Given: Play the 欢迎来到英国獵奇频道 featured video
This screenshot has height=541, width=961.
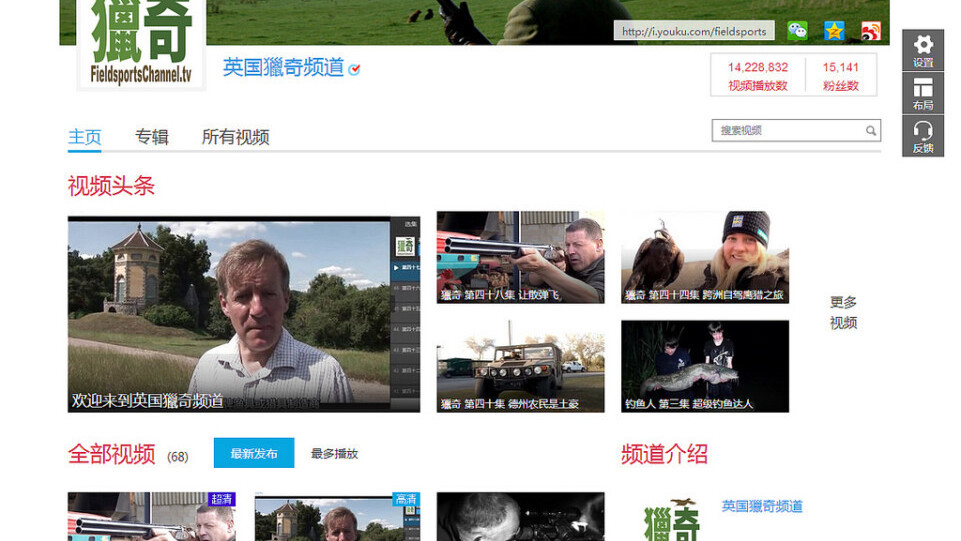Looking at the screenshot, I should click(229, 314).
